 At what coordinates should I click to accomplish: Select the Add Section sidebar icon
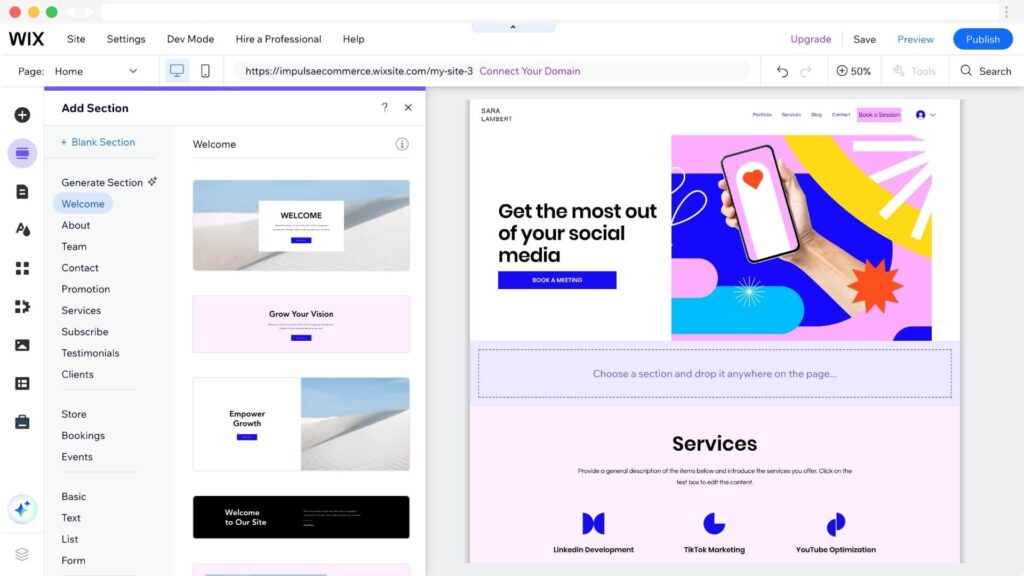coord(22,153)
